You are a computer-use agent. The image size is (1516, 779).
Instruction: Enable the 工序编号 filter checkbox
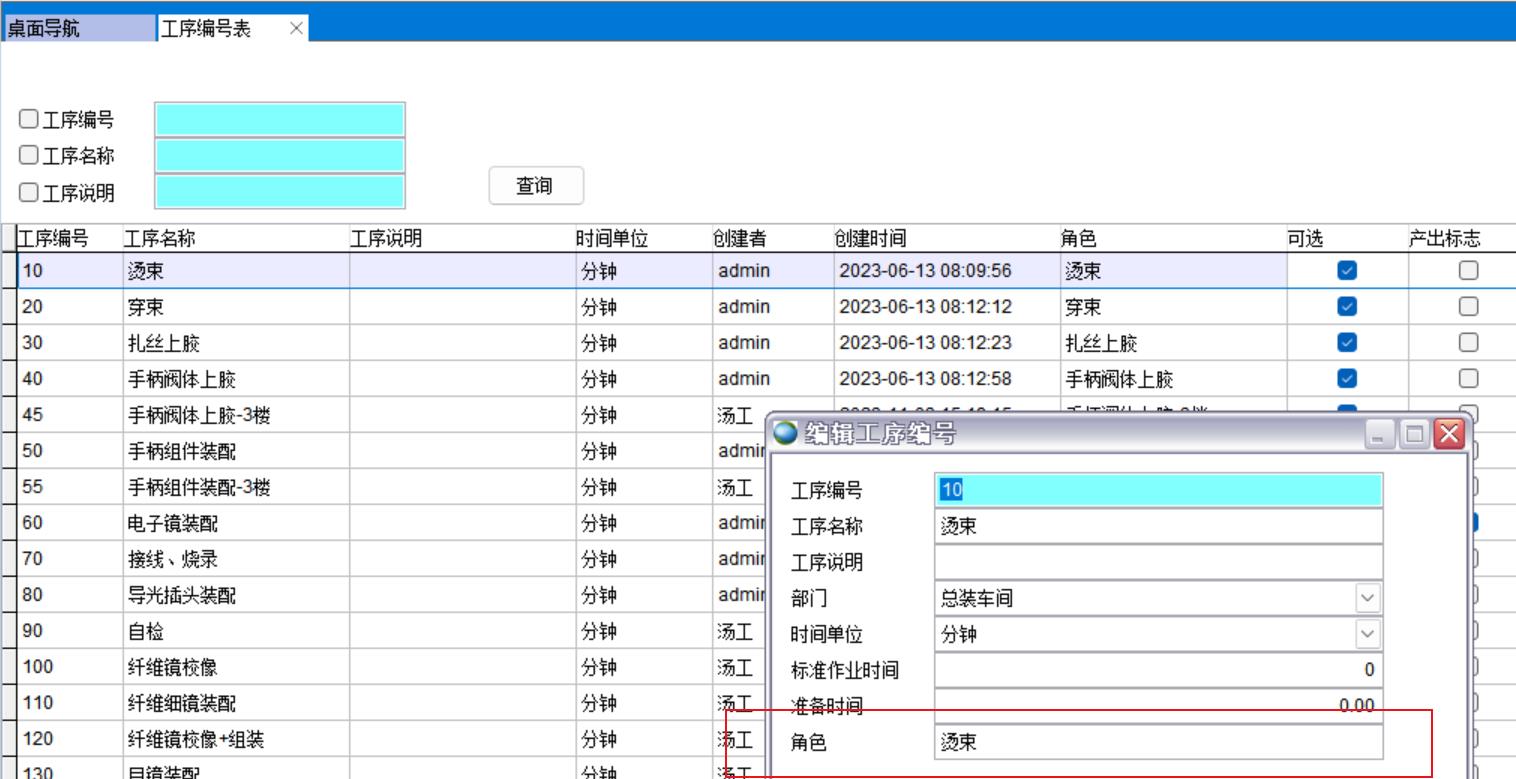pyautogui.click(x=29, y=120)
